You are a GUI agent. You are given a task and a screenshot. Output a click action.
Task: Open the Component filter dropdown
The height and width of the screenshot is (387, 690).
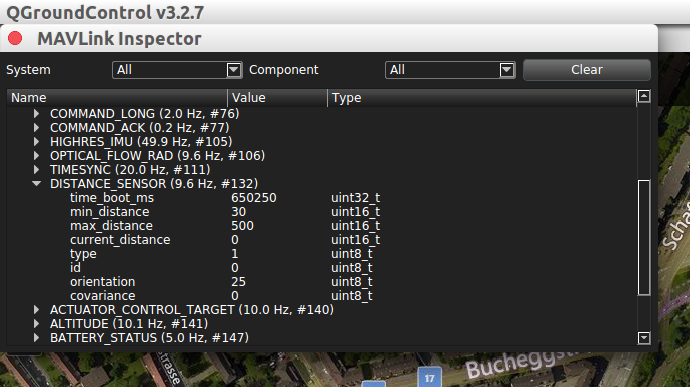(x=450, y=70)
